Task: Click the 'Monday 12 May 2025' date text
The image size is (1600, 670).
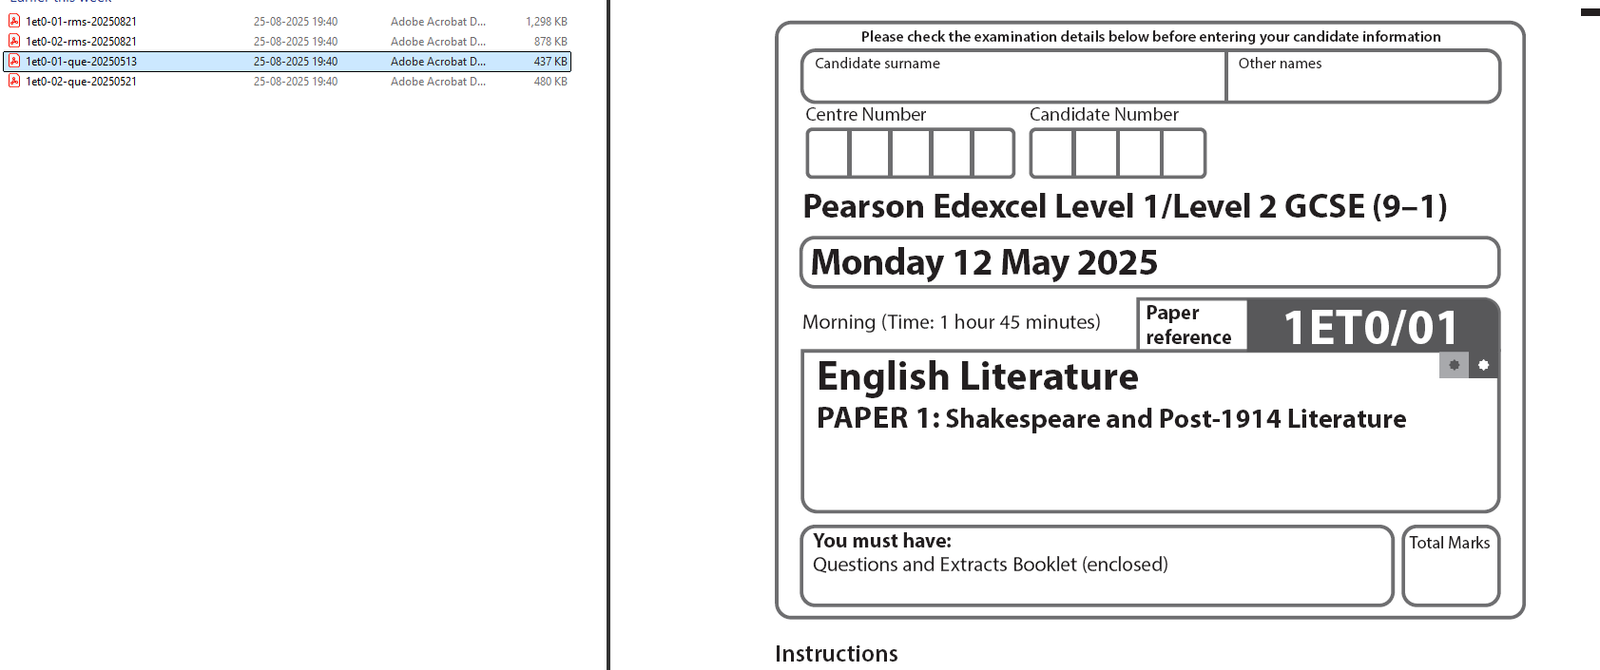Action: coord(984,262)
